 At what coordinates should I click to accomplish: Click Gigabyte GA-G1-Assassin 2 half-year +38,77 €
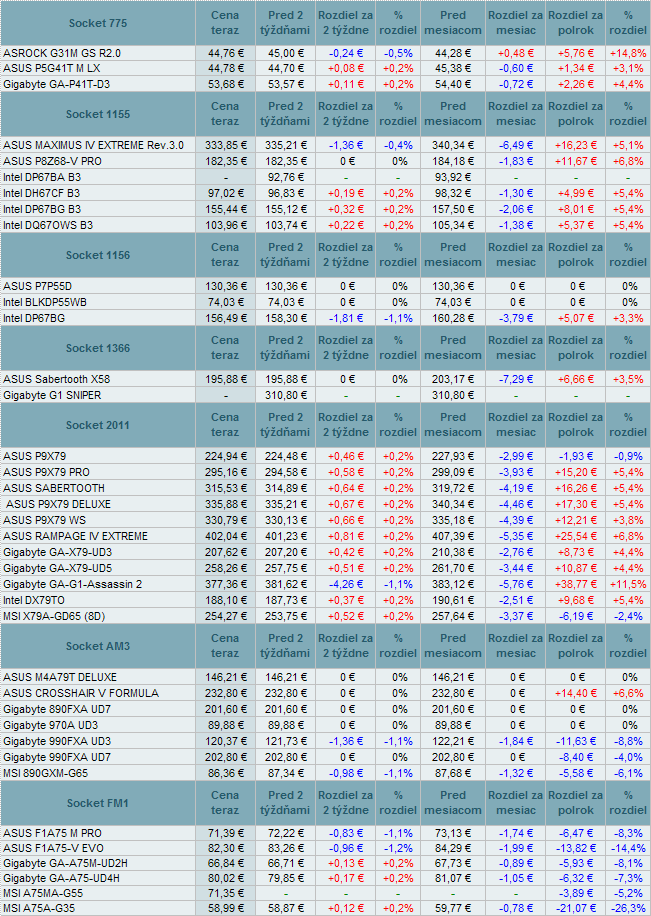click(576, 584)
